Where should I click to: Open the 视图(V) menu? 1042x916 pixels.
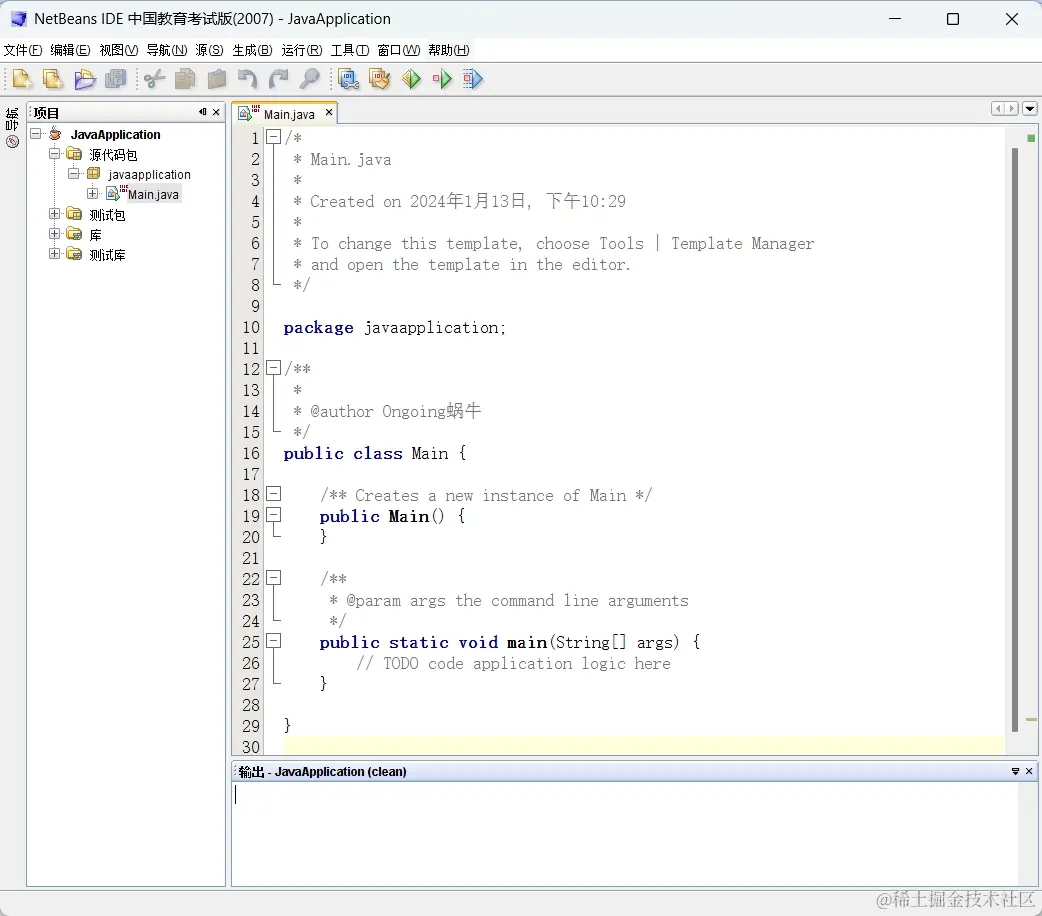pyautogui.click(x=119, y=51)
